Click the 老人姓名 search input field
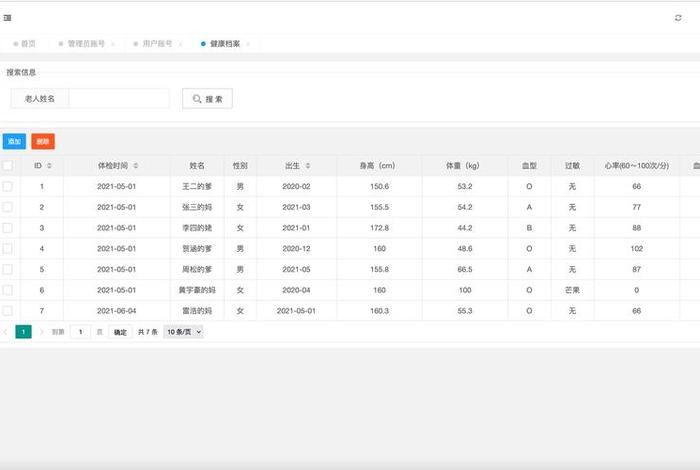The height and width of the screenshot is (470, 700). [x=119, y=99]
